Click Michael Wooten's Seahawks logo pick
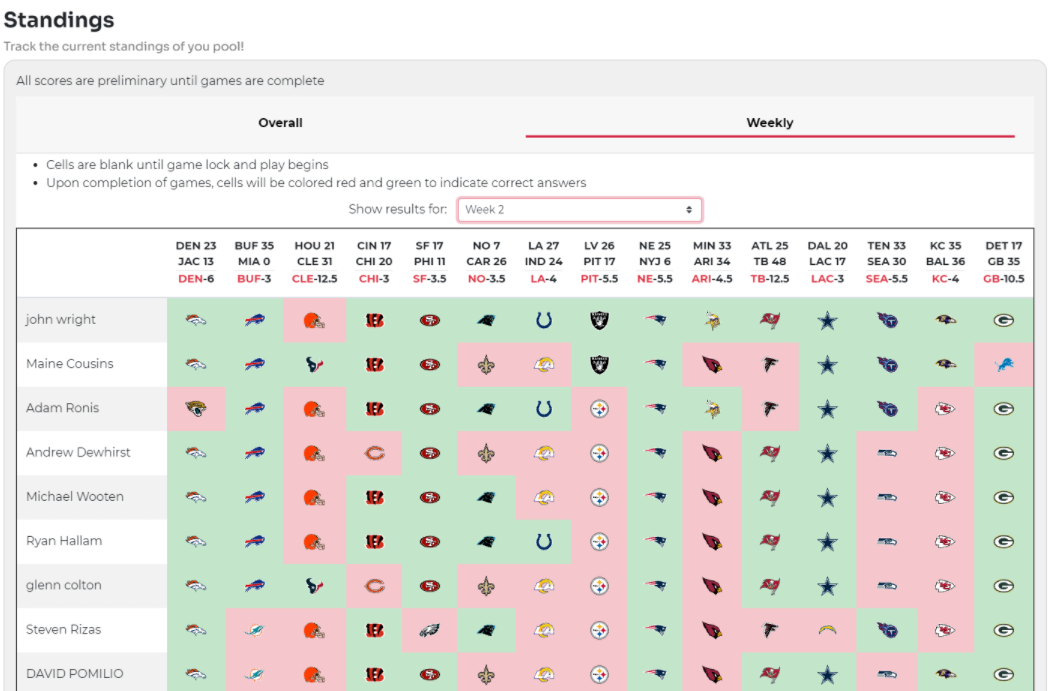This screenshot has width=1048, height=691. tap(887, 497)
